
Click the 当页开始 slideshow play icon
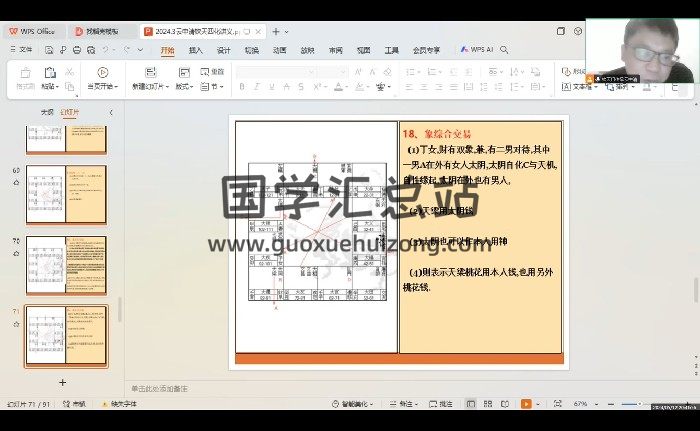click(102, 72)
